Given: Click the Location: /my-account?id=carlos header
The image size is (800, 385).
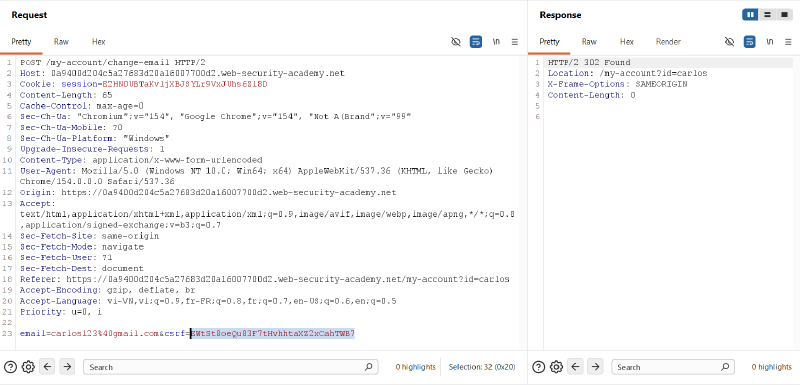Looking at the screenshot, I should [x=627, y=73].
